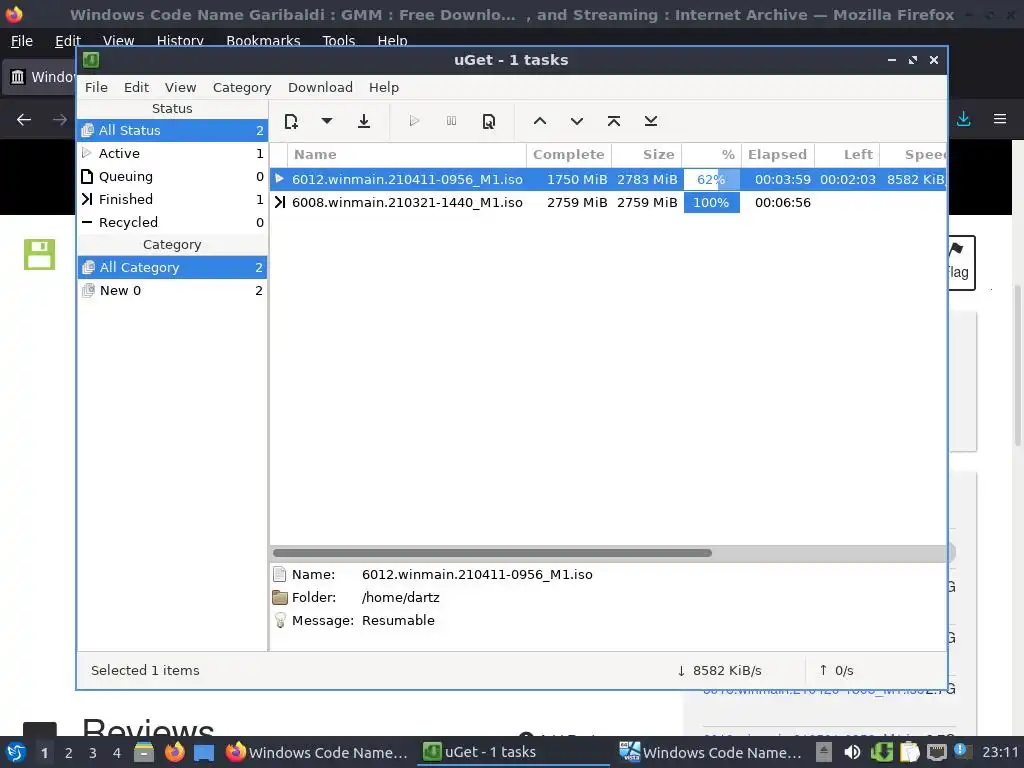Image resolution: width=1024 pixels, height=768 pixels.
Task: Move selected download down one position
Action: click(577, 121)
